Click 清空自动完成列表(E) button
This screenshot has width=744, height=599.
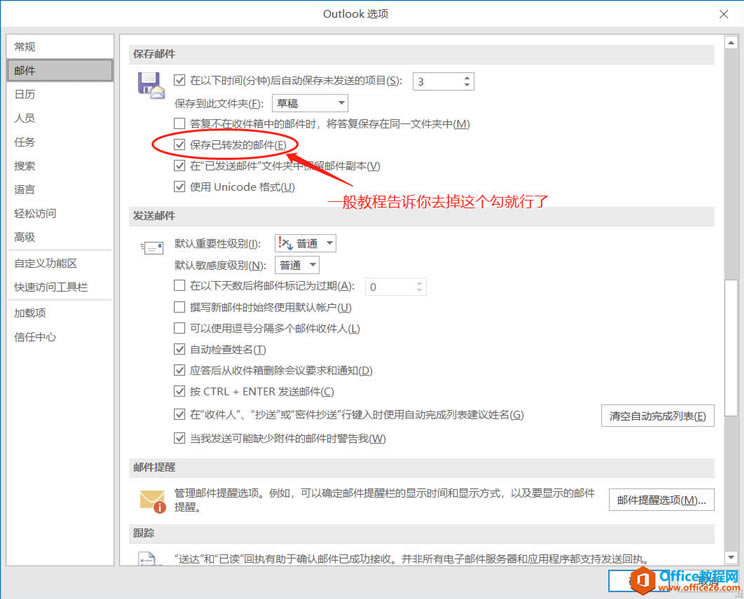tap(658, 416)
